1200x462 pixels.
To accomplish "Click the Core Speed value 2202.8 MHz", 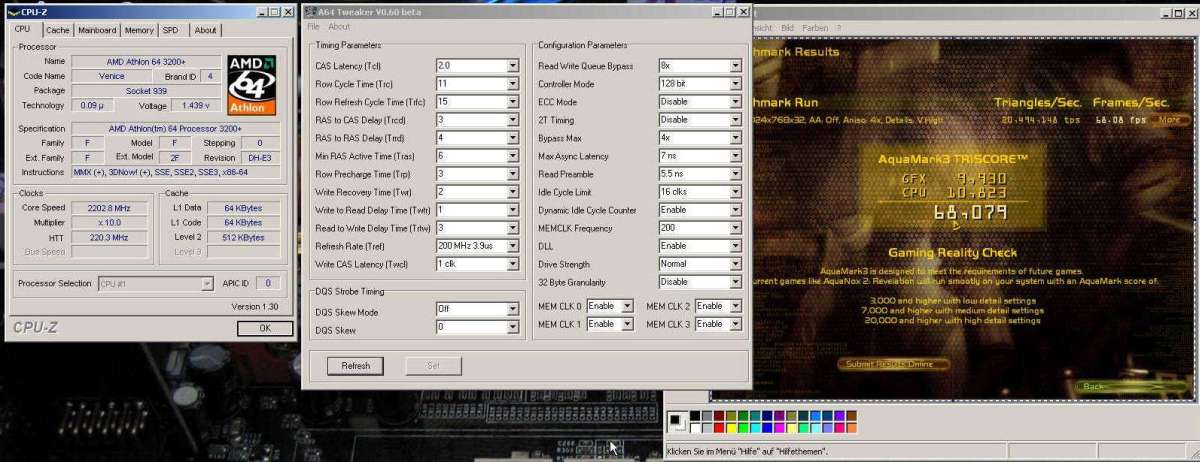I will point(109,207).
